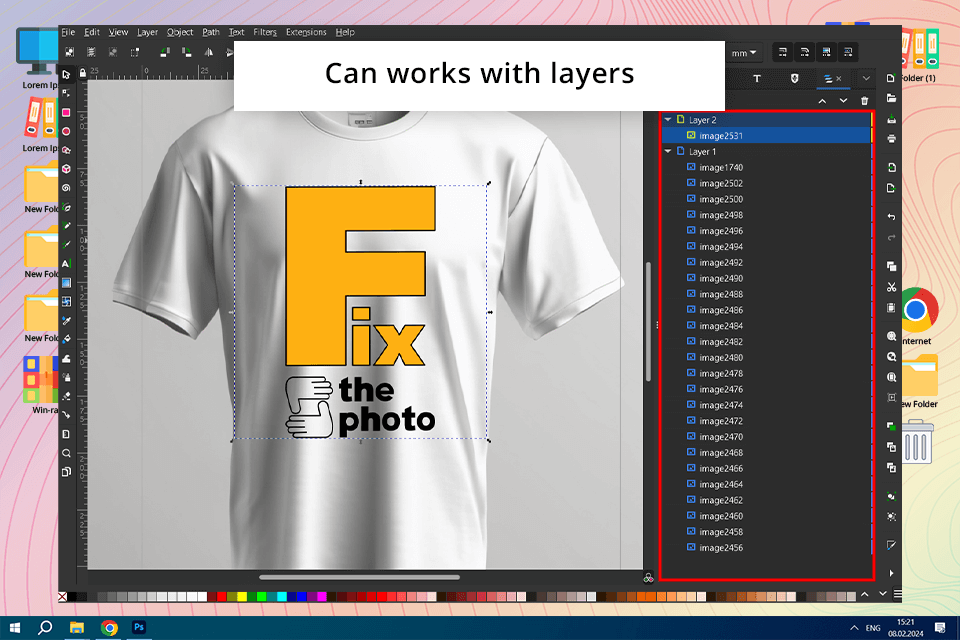Switch to Text and Font panel tab
This screenshot has width=960, height=640.
pyautogui.click(x=757, y=78)
